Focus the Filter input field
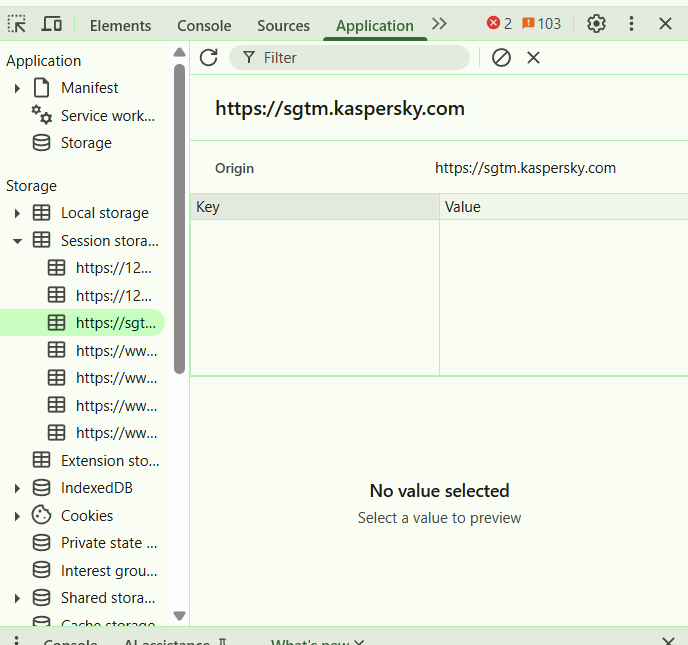 point(349,57)
